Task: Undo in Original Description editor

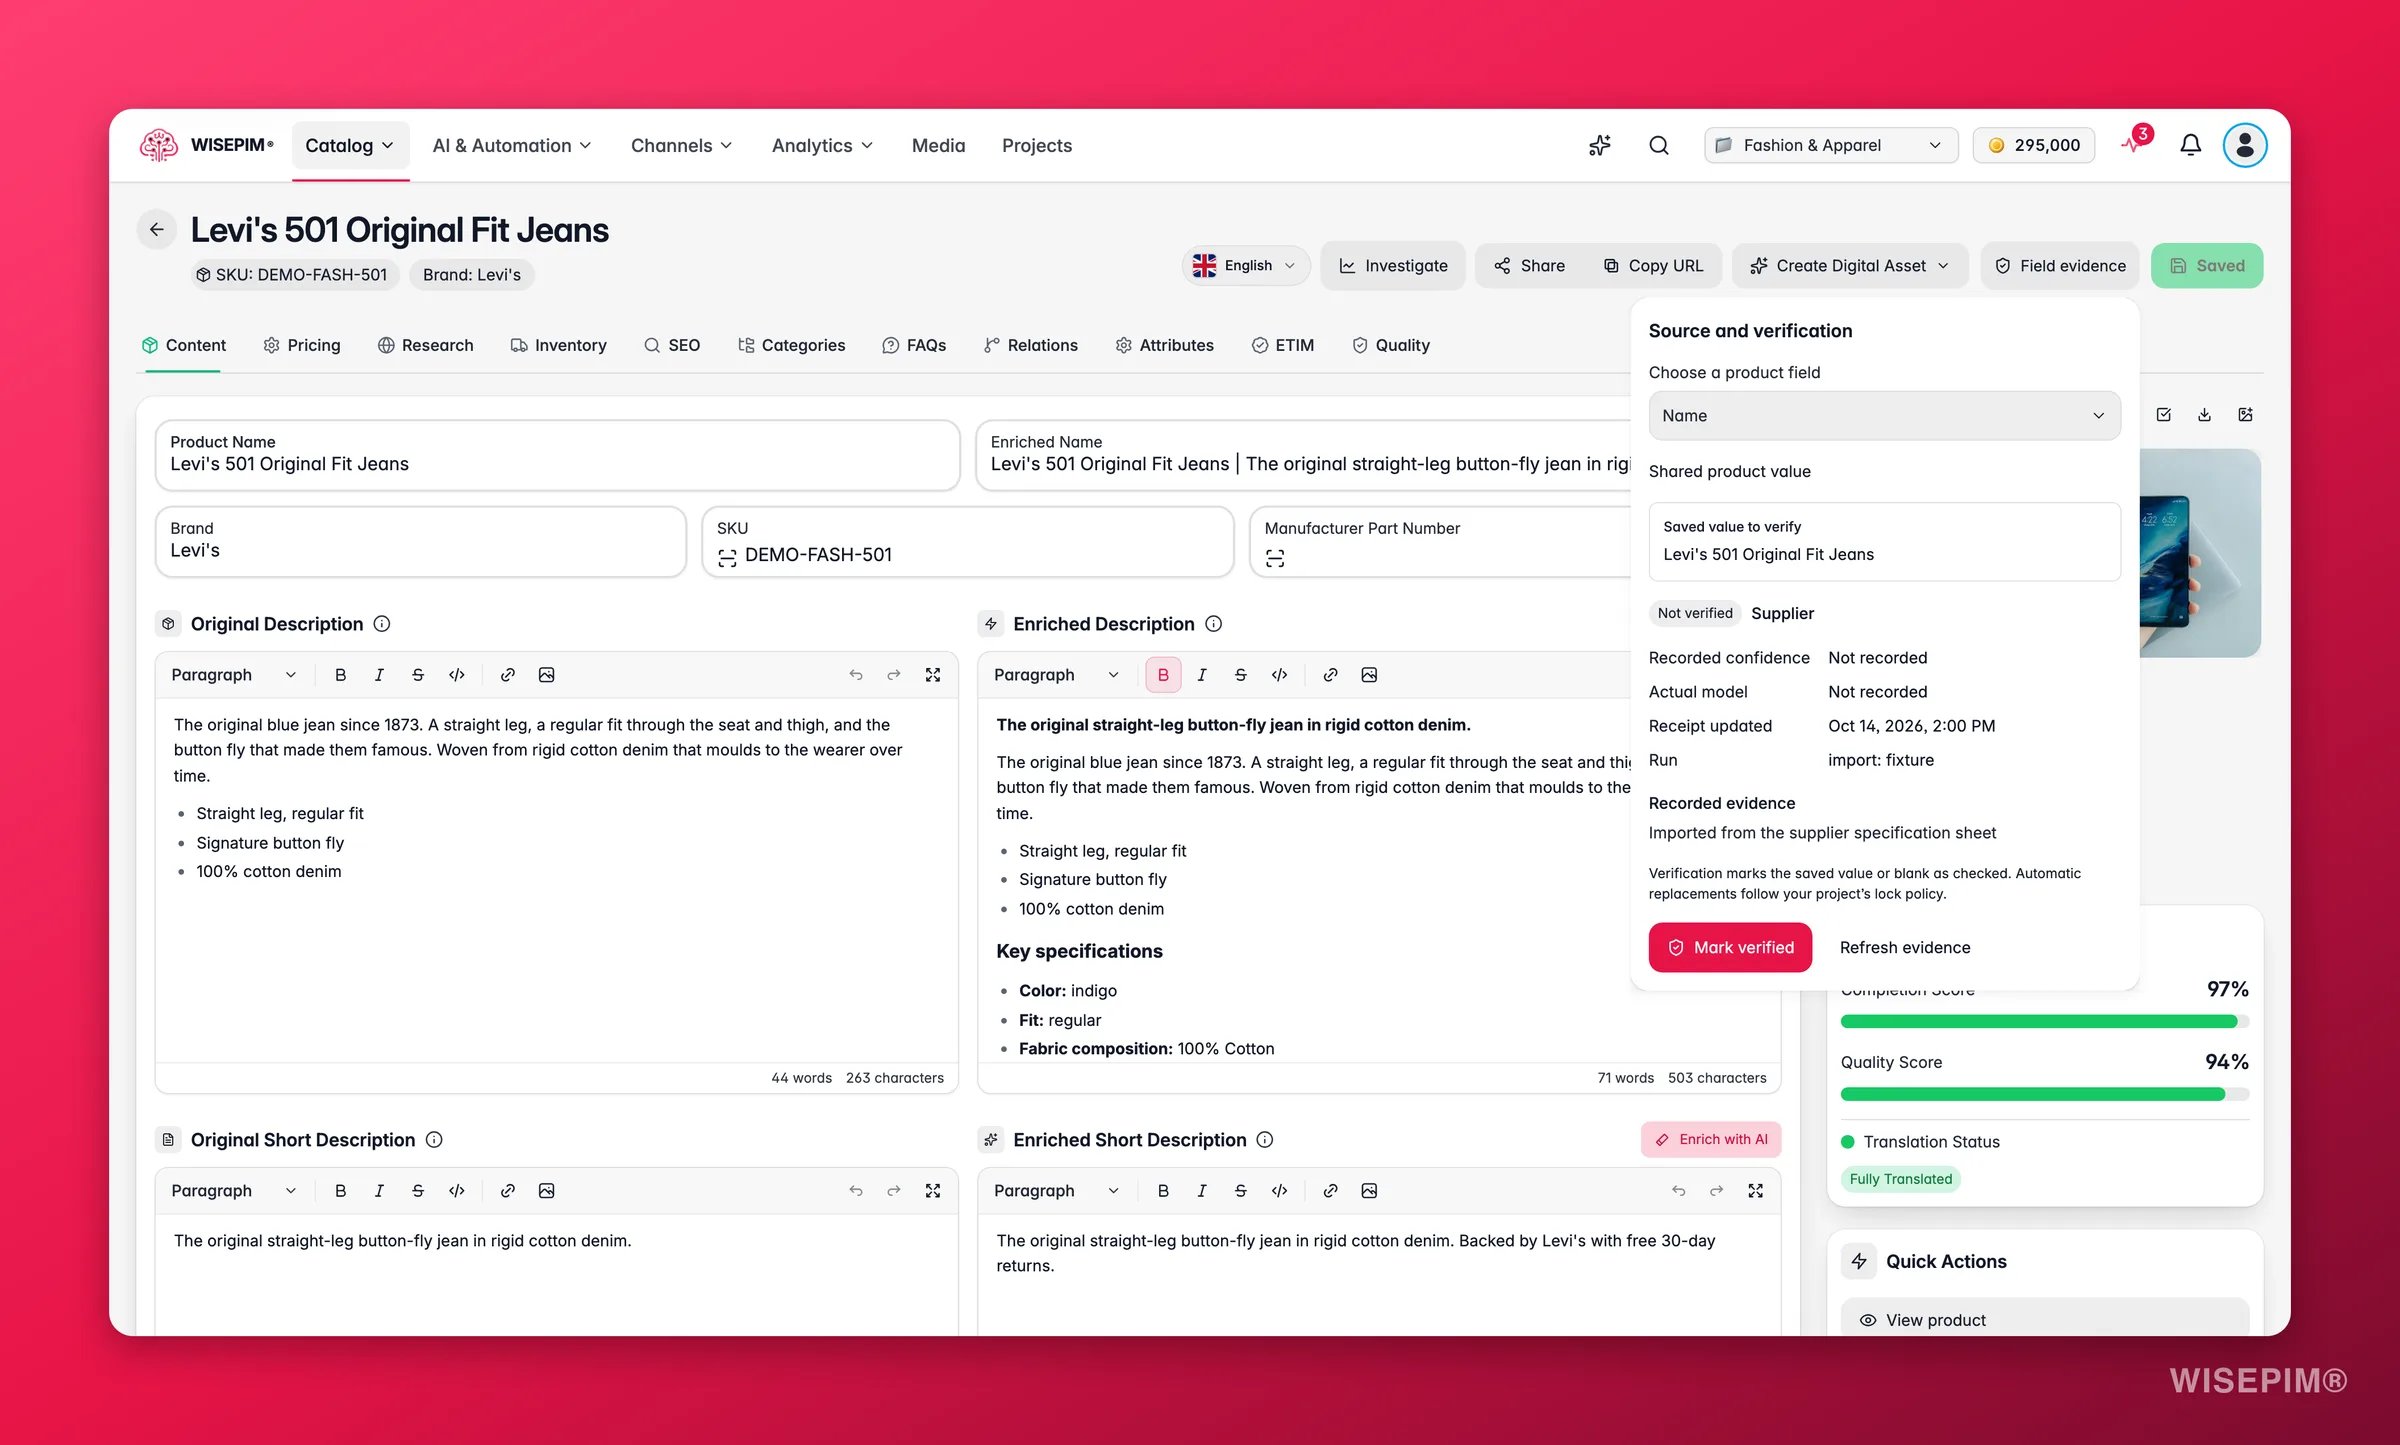Action: pos(856,675)
